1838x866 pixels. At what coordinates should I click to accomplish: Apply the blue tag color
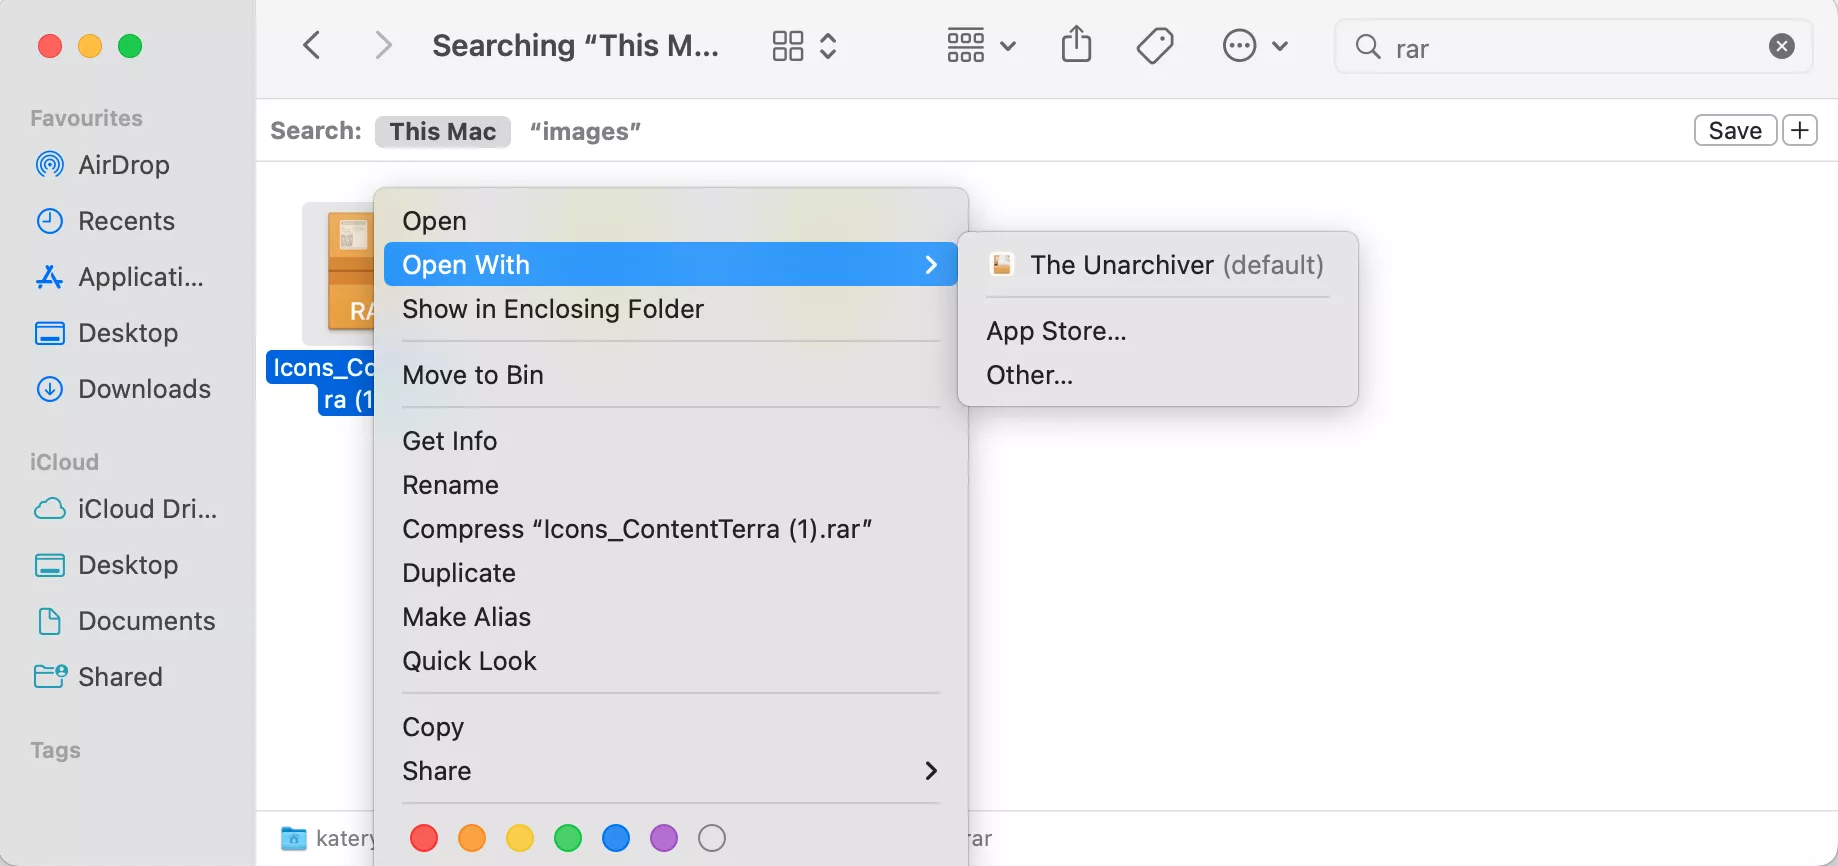(x=616, y=838)
